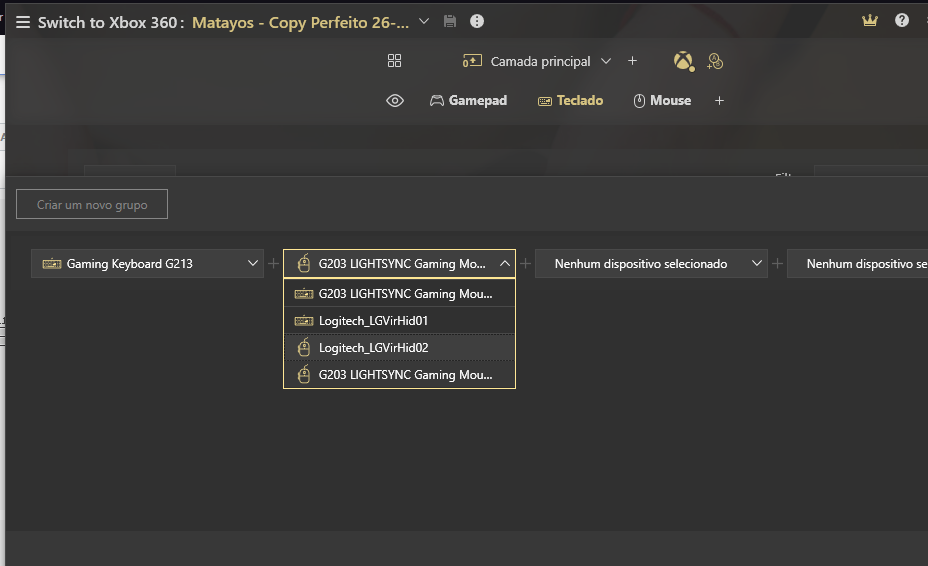Toggle the eye preview icon
Image resolution: width=928 pixels, height=566 pixels.
(395, 101)
